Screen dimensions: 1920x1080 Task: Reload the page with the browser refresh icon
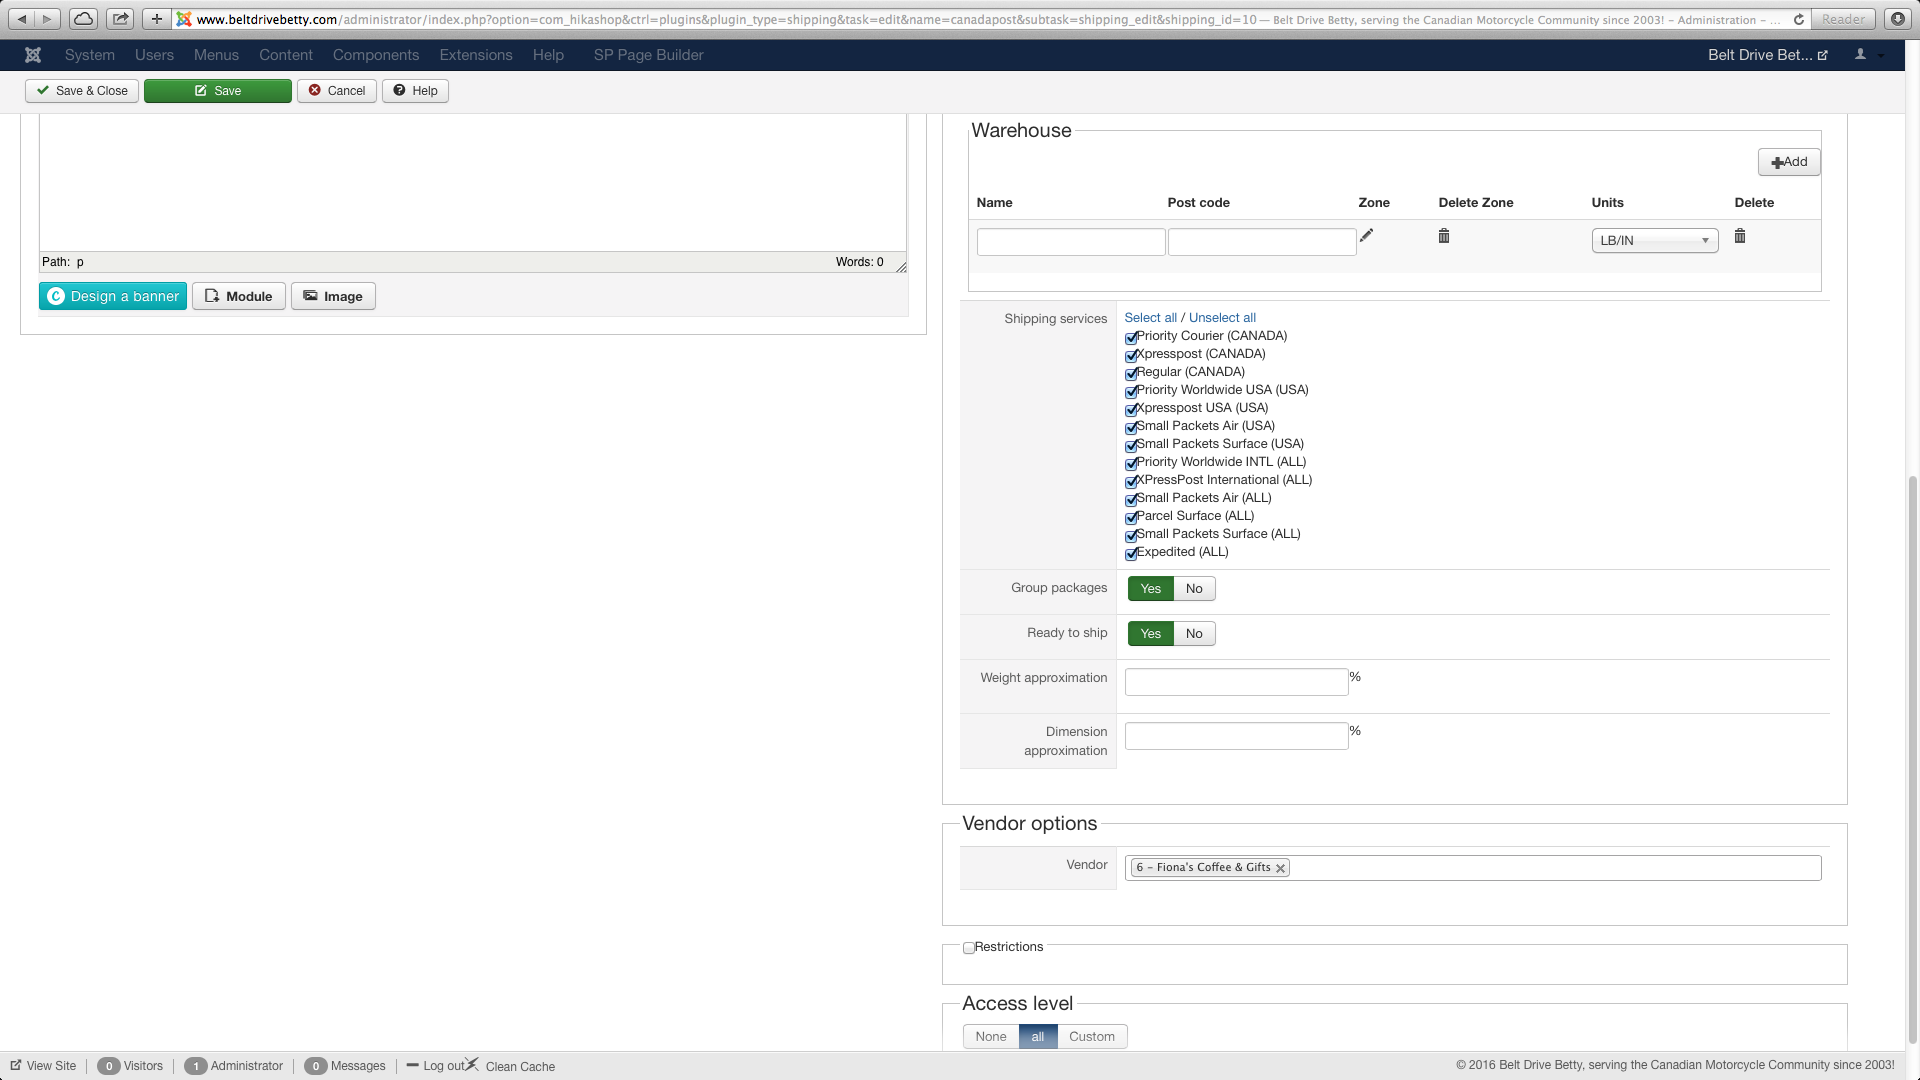[1798, 19]
